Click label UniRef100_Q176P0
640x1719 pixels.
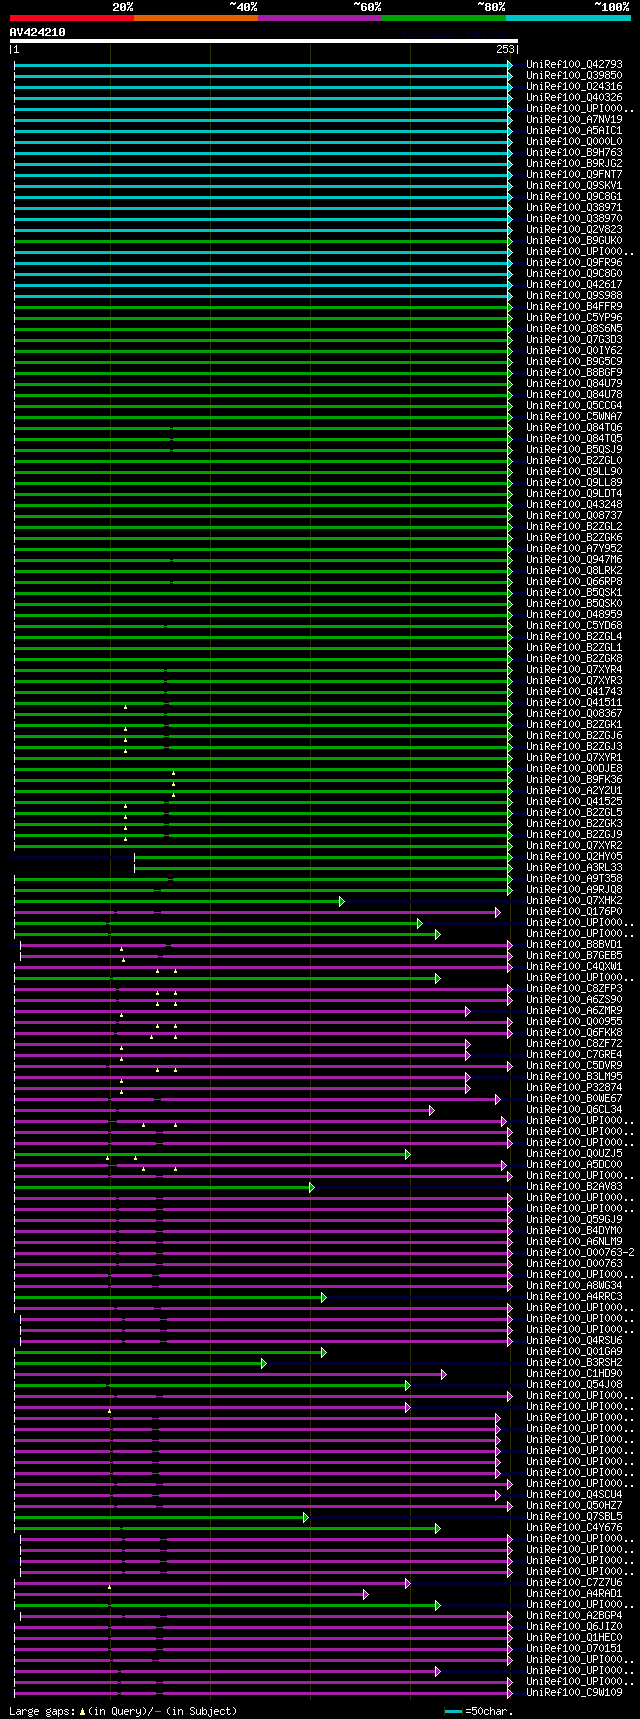click(x=574, y=911)
